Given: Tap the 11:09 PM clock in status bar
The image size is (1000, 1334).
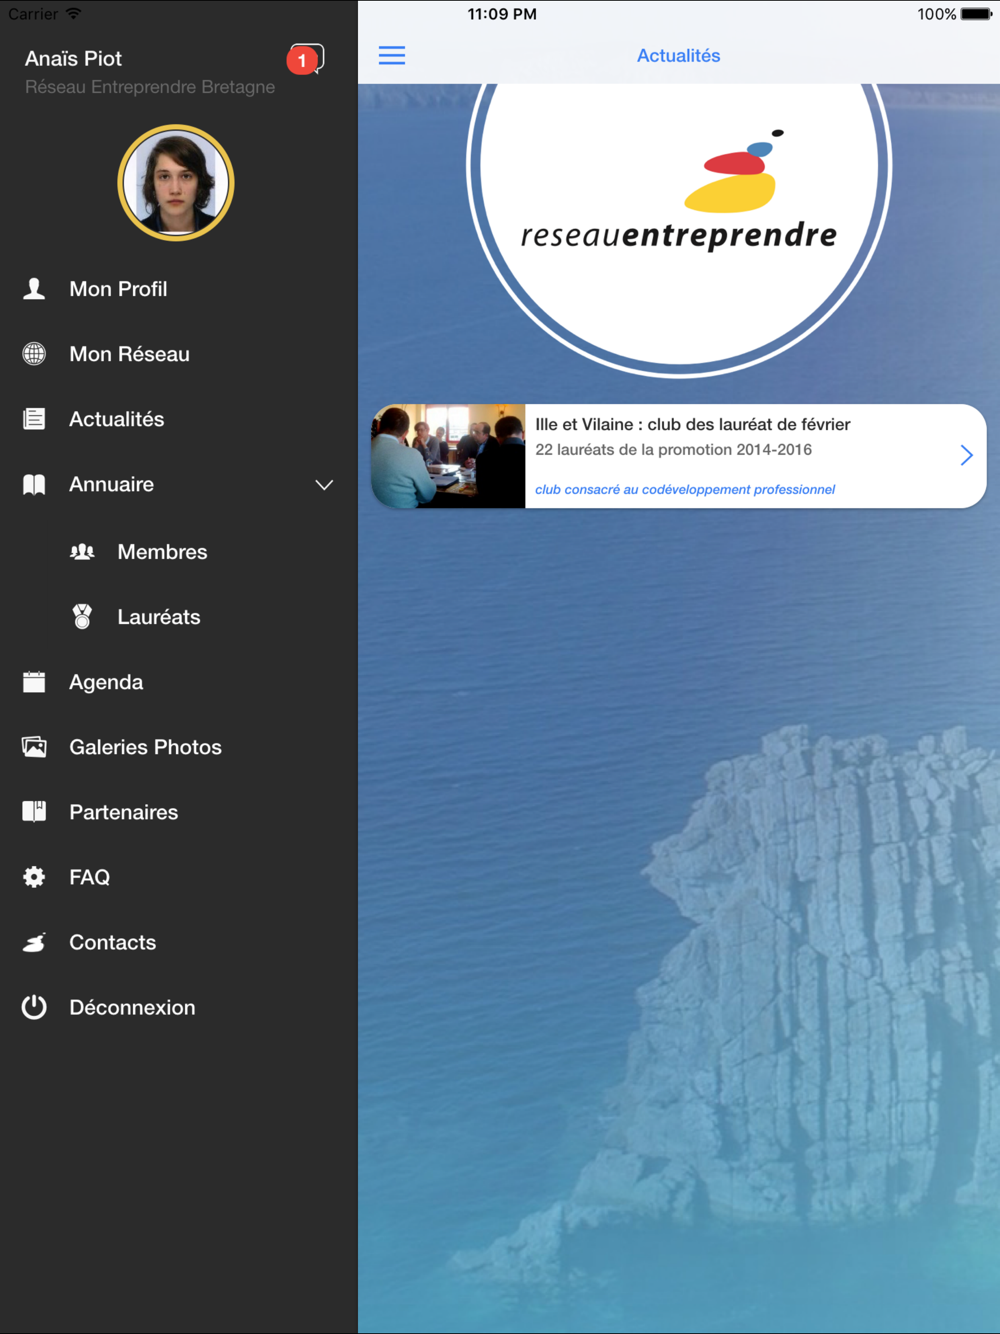Looking at the screenshot, I should click(x=502, y=14).
